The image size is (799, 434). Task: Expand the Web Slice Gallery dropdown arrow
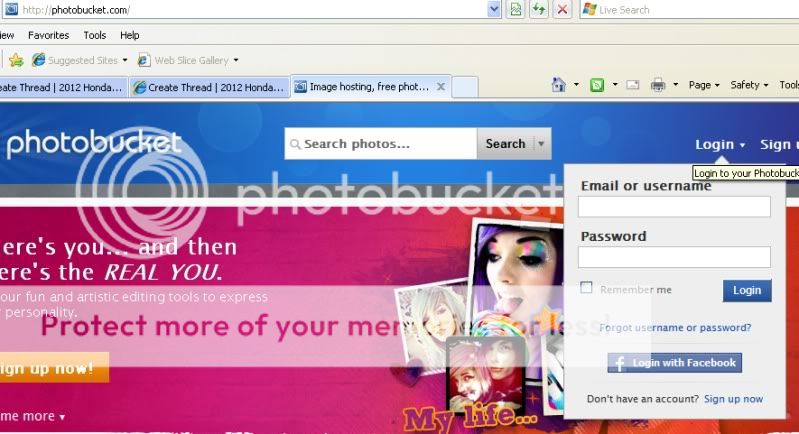(x=236, y=60)
